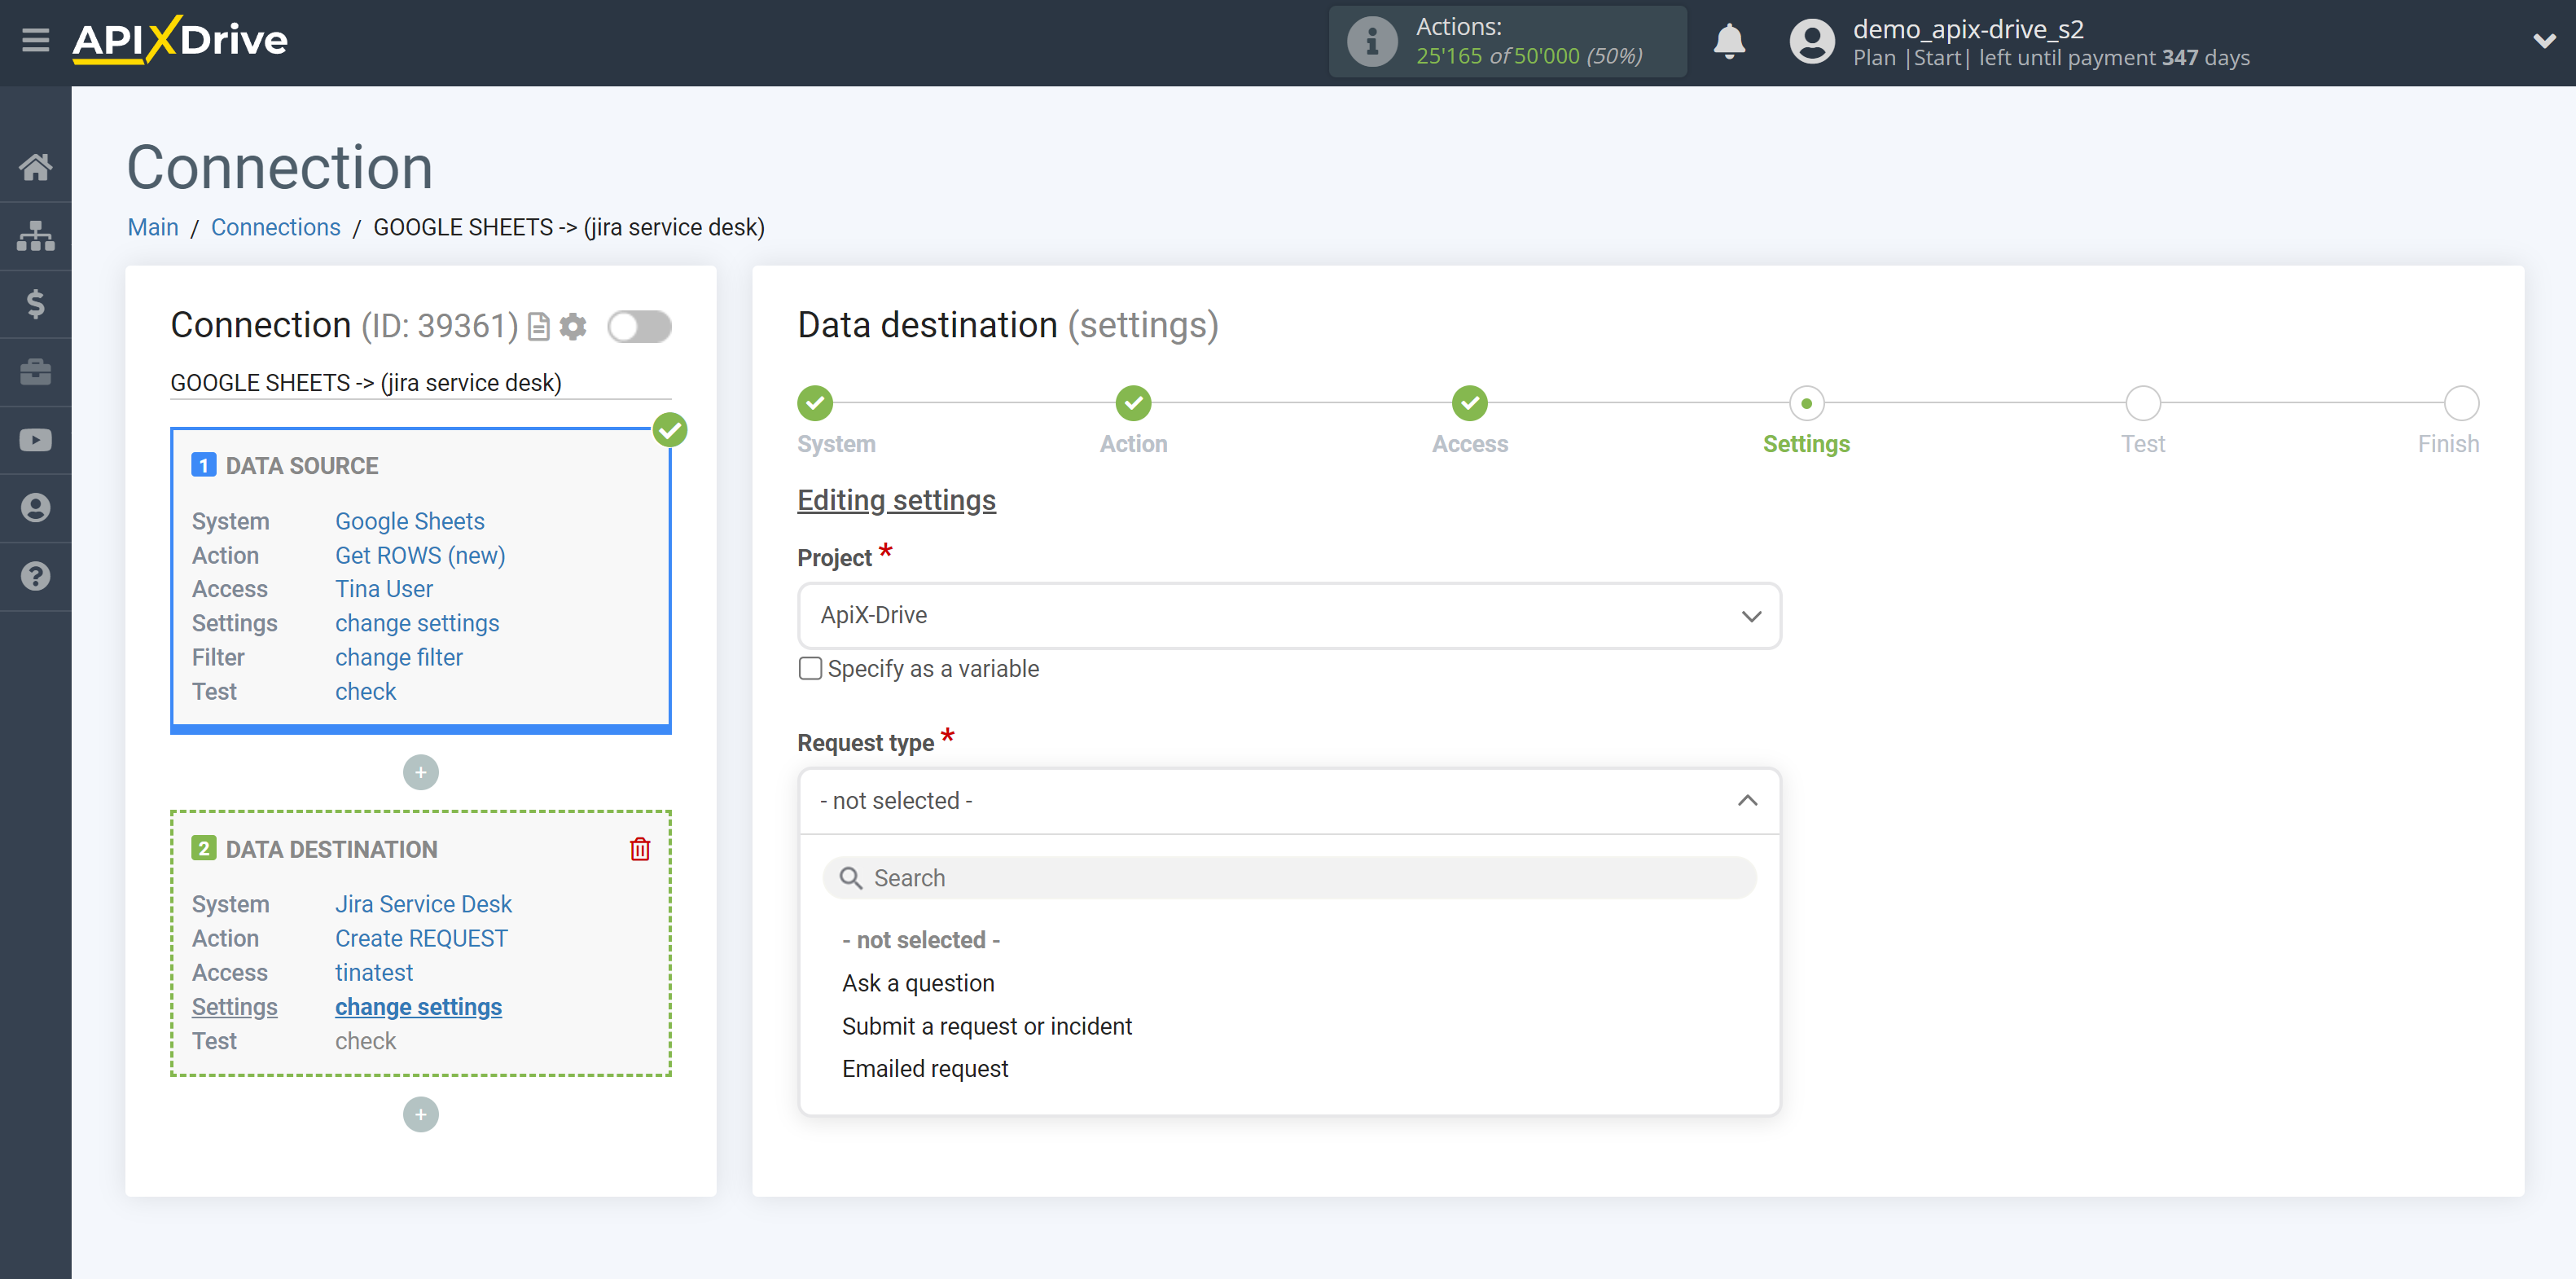The height and width of the screenshot is (1279, 2576).
Task: Open the notifications bell
Action: point(1729,42)
